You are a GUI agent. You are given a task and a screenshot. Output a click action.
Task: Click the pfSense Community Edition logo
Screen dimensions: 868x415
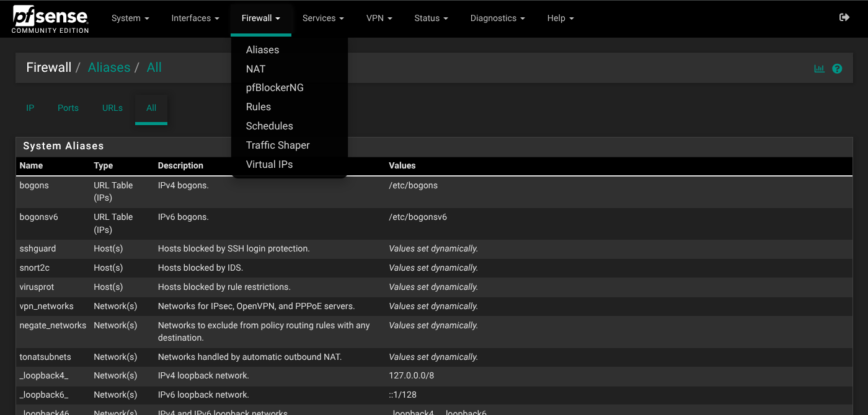pos(50,19)
